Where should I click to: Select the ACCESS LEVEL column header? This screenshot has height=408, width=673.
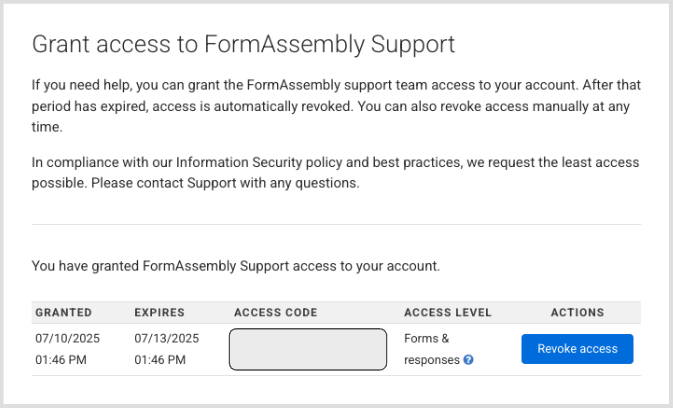447,313
